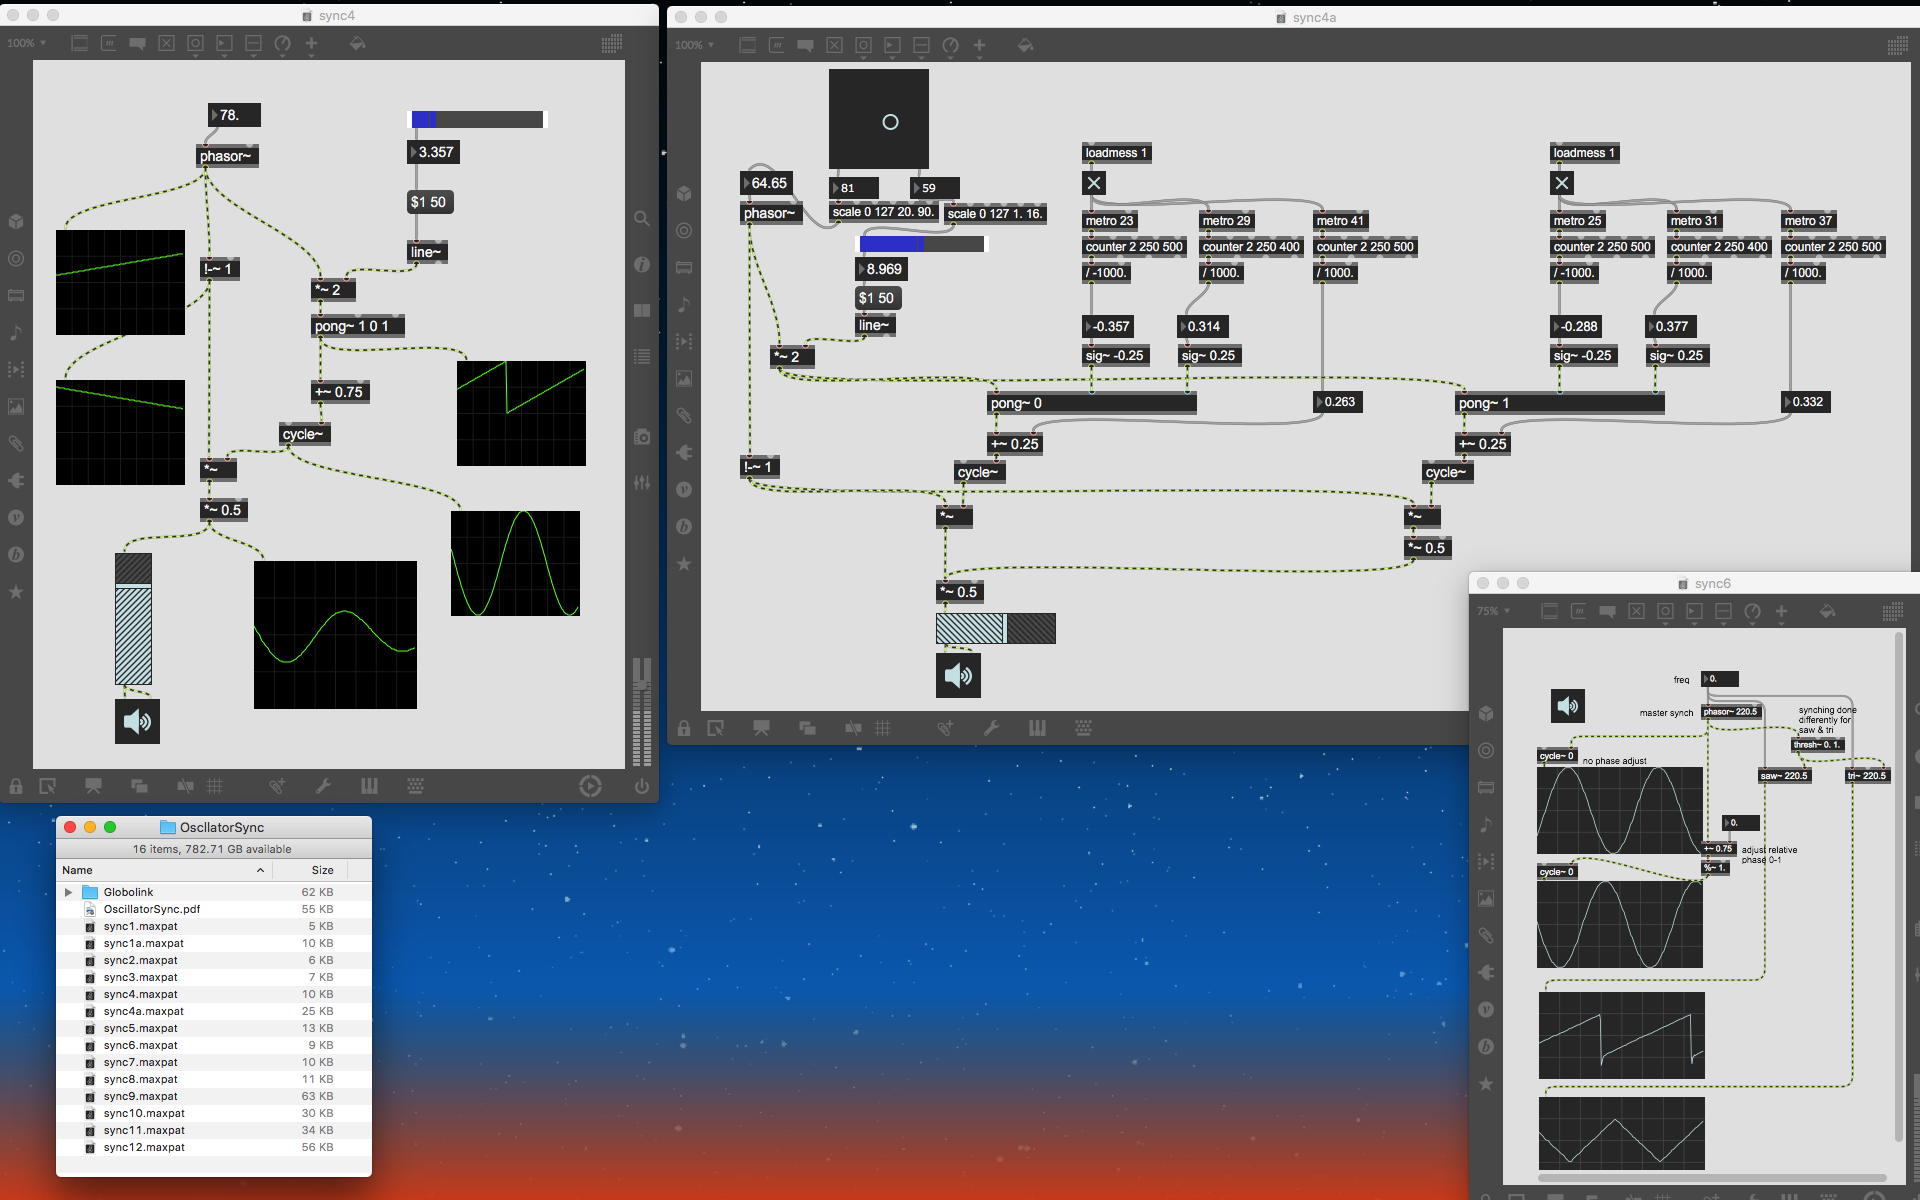1920x1200 pixels.
Task: Click the audio power button in sync4
Action: coord(642,787)
